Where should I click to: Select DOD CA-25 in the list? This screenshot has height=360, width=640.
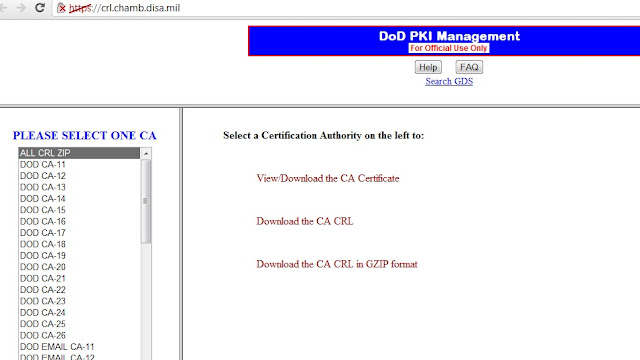point(79,324)
